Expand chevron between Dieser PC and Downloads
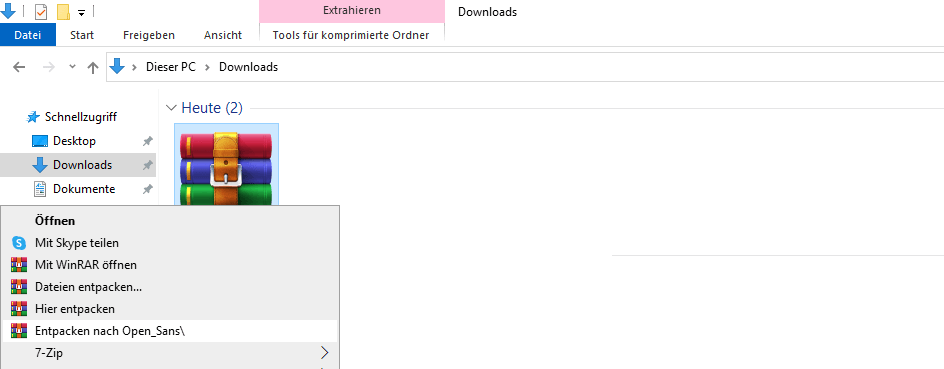This screenshot has width=944, height=369. (207, 67)
